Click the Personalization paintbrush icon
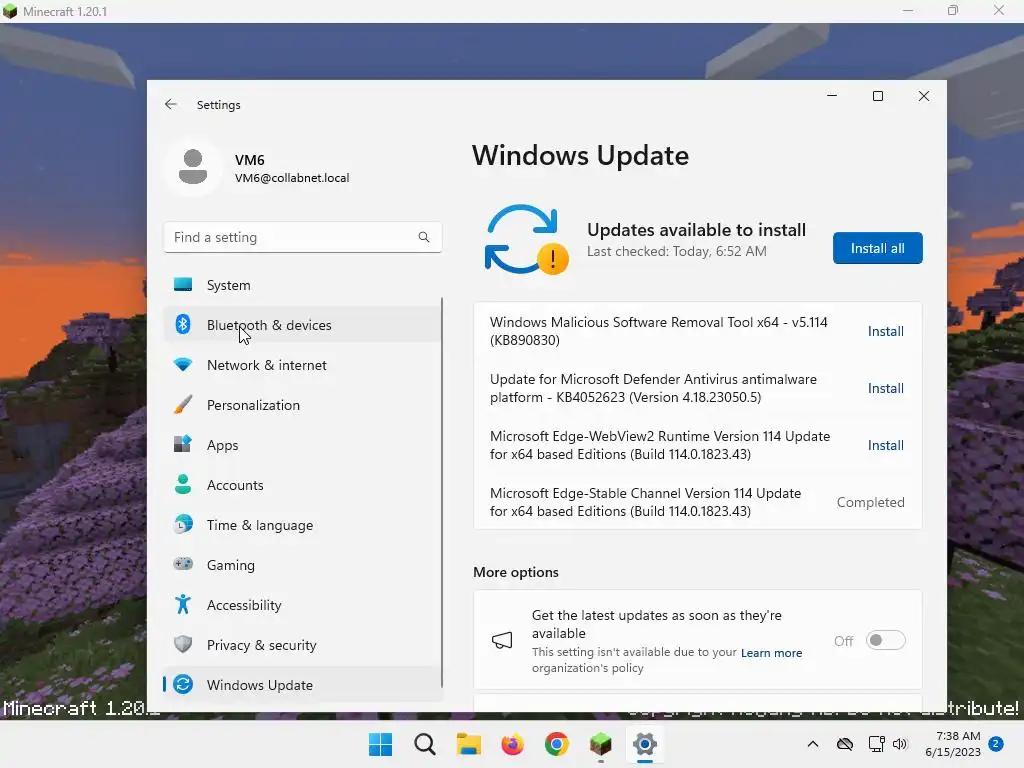The width and height of the screenshot is (1024, 768). point(183,404)
